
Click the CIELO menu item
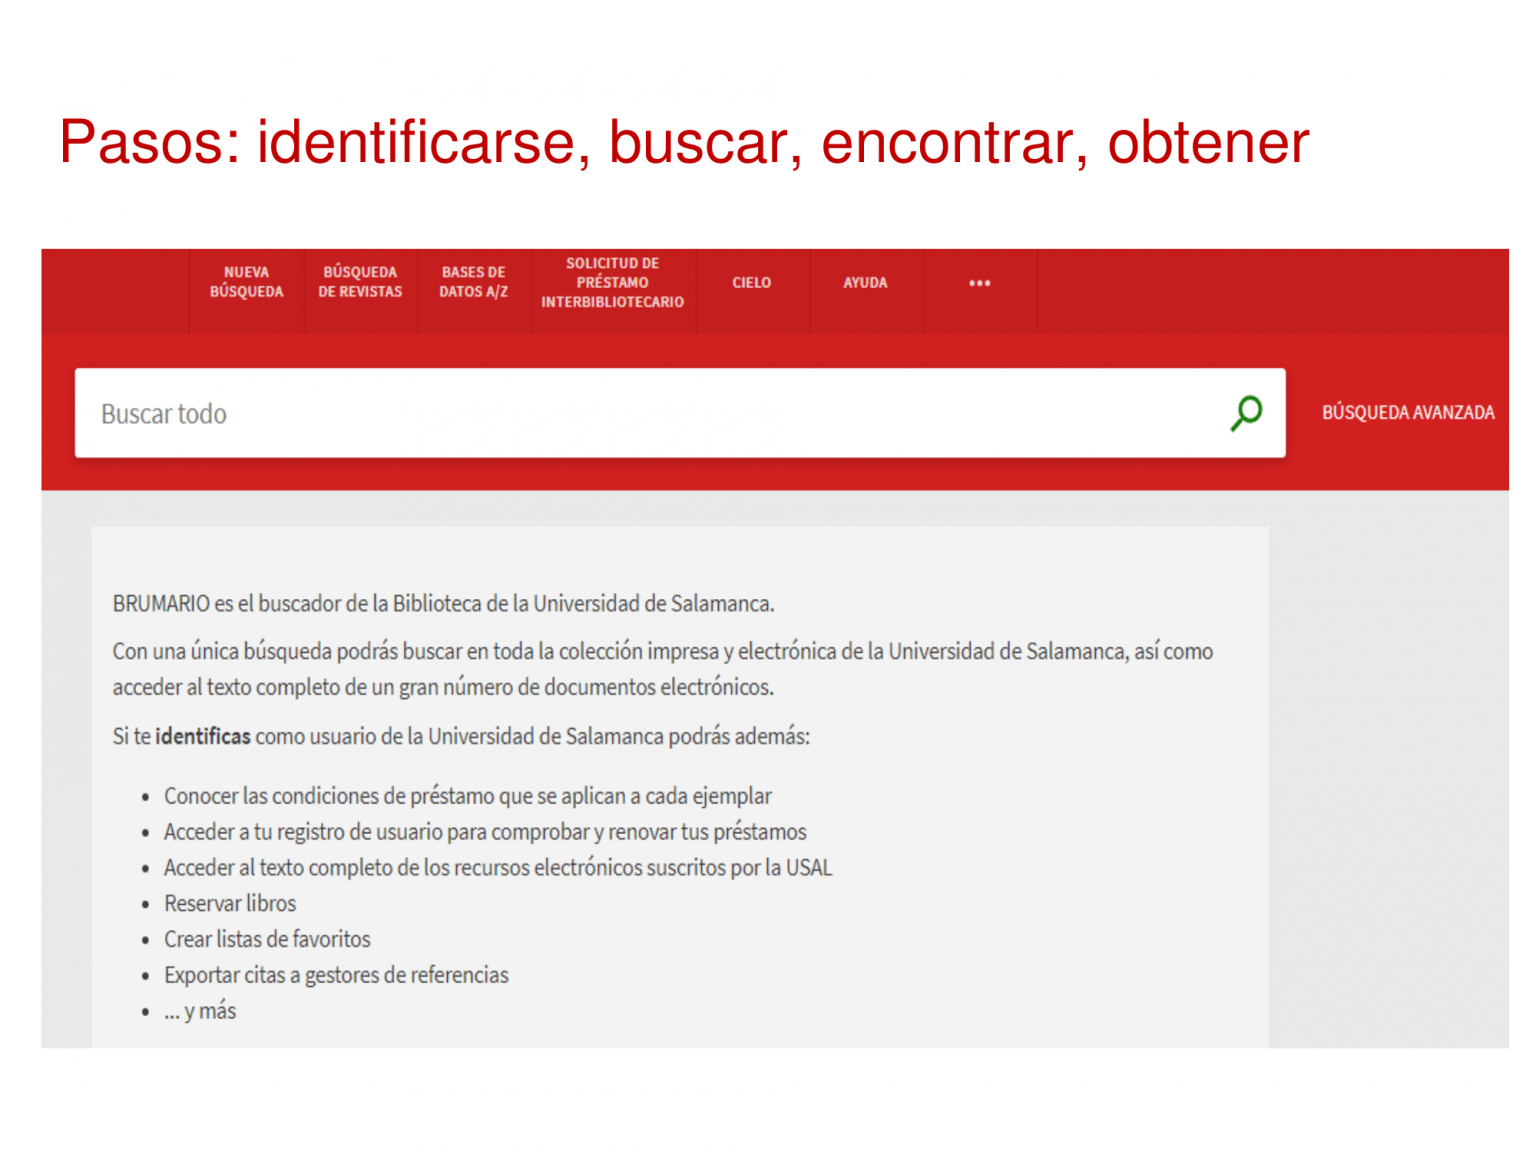(x=751, y=283)
